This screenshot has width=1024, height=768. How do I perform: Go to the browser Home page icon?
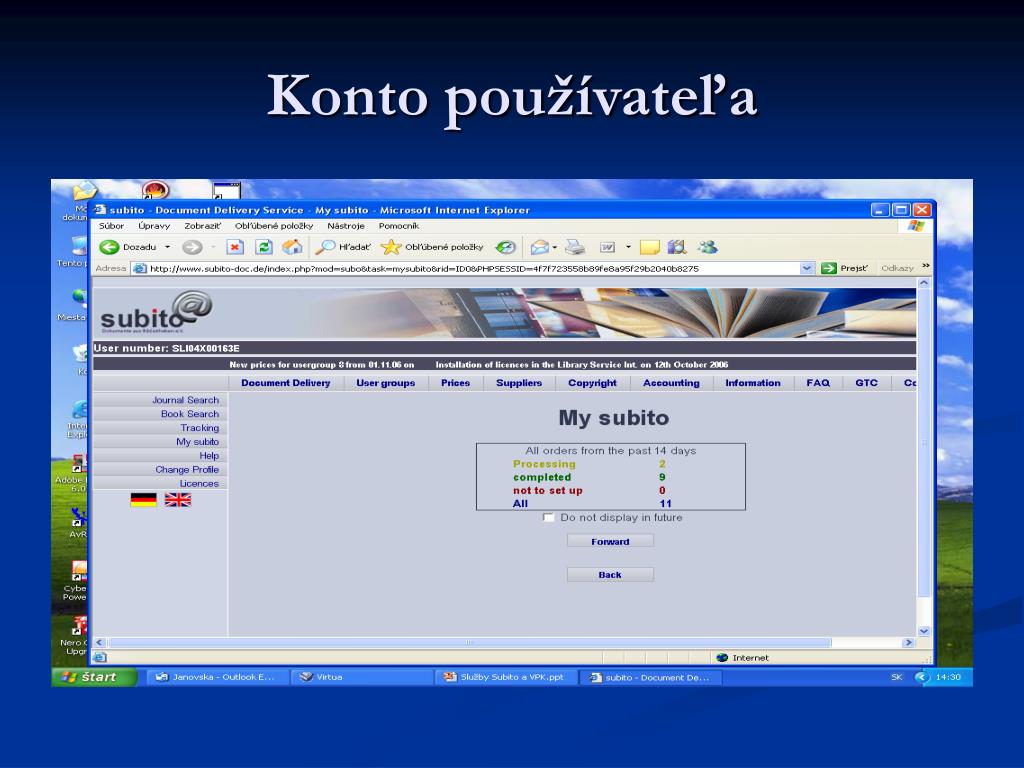click(x=292, y=247)
